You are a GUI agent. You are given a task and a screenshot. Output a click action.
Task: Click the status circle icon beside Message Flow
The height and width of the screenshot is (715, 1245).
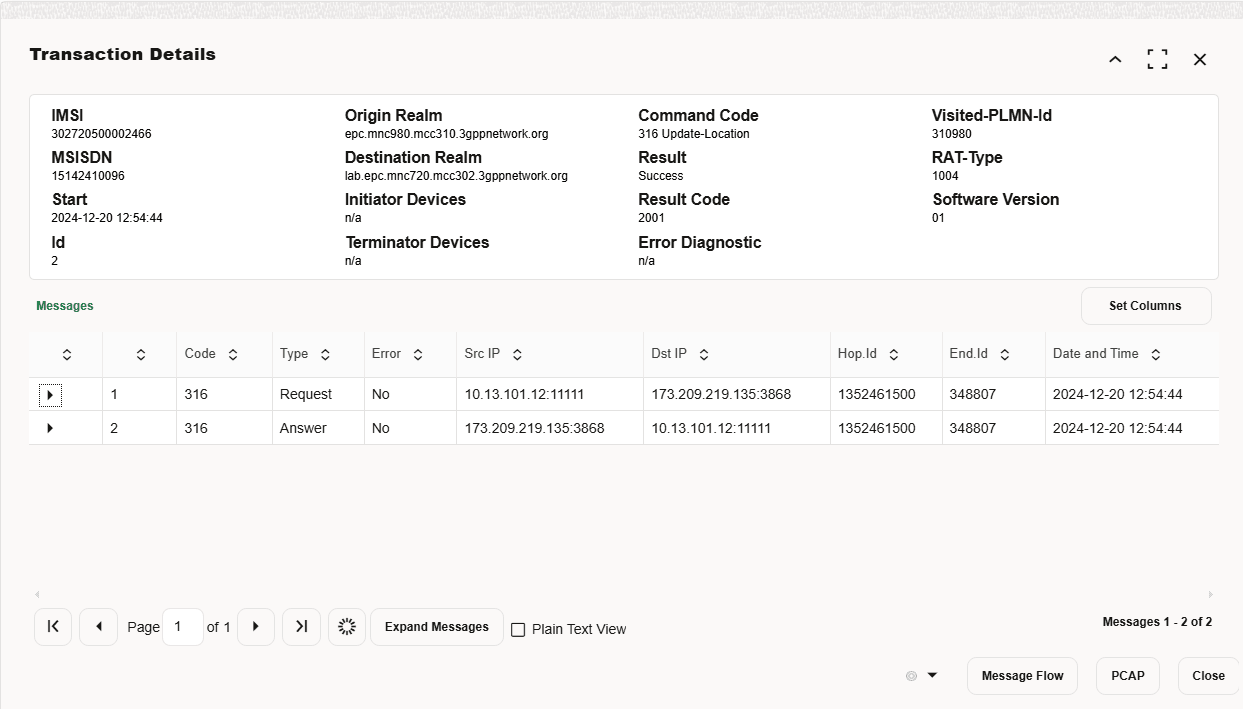[x=910, y=676]
